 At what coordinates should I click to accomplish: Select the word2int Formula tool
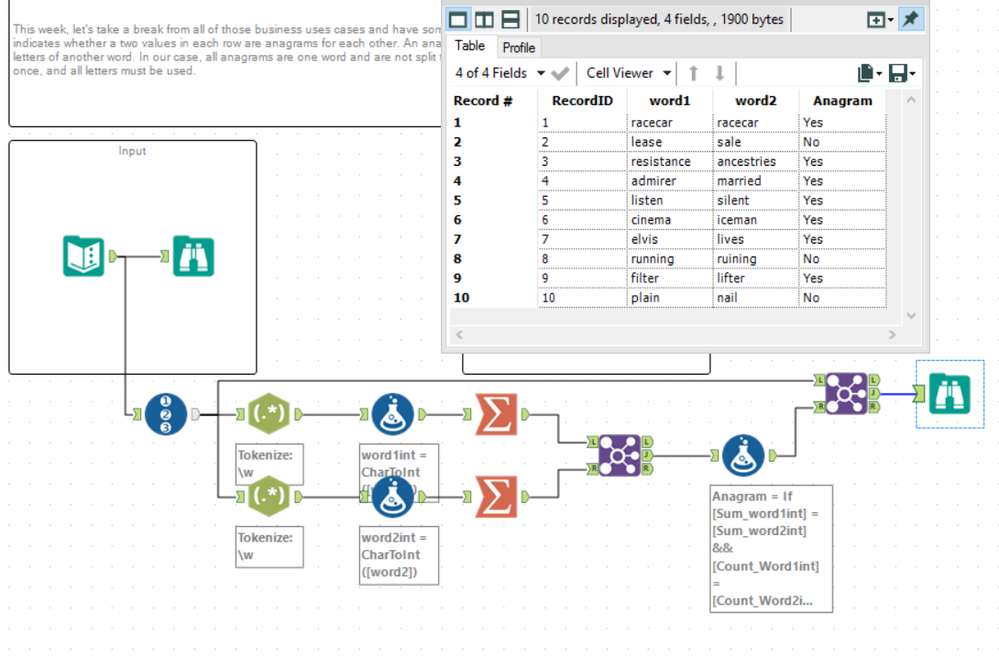[392, 496]
